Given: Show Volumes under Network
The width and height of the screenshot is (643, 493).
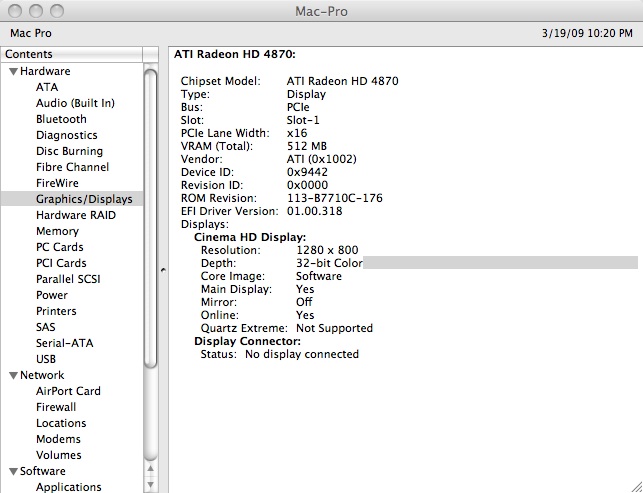Looking at the screenshot, I should point(59,455).
